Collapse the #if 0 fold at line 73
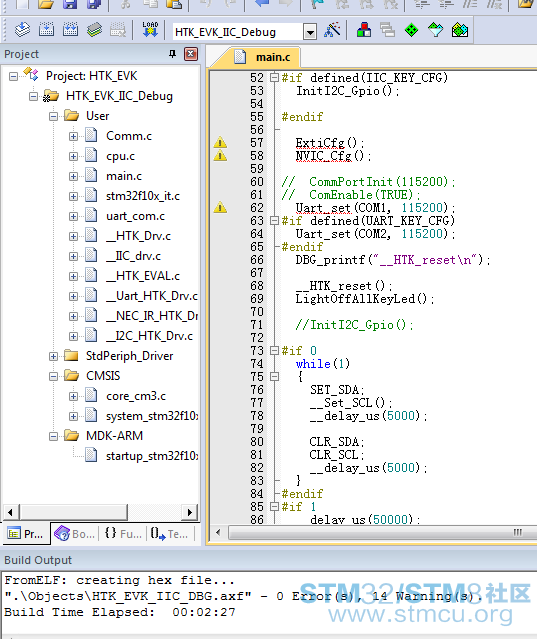The height and width of the screenshot is (639, 537). click(x=275, y=350)
